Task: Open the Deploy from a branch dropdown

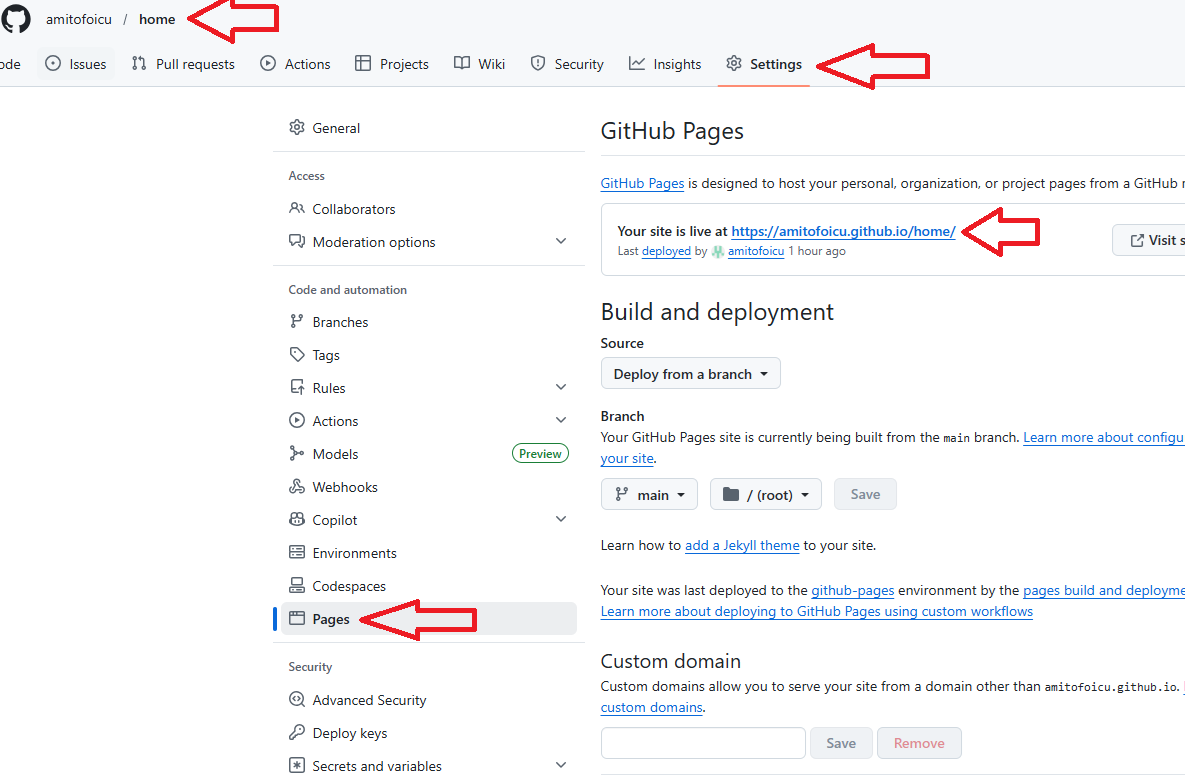Action: pos(690,374)
